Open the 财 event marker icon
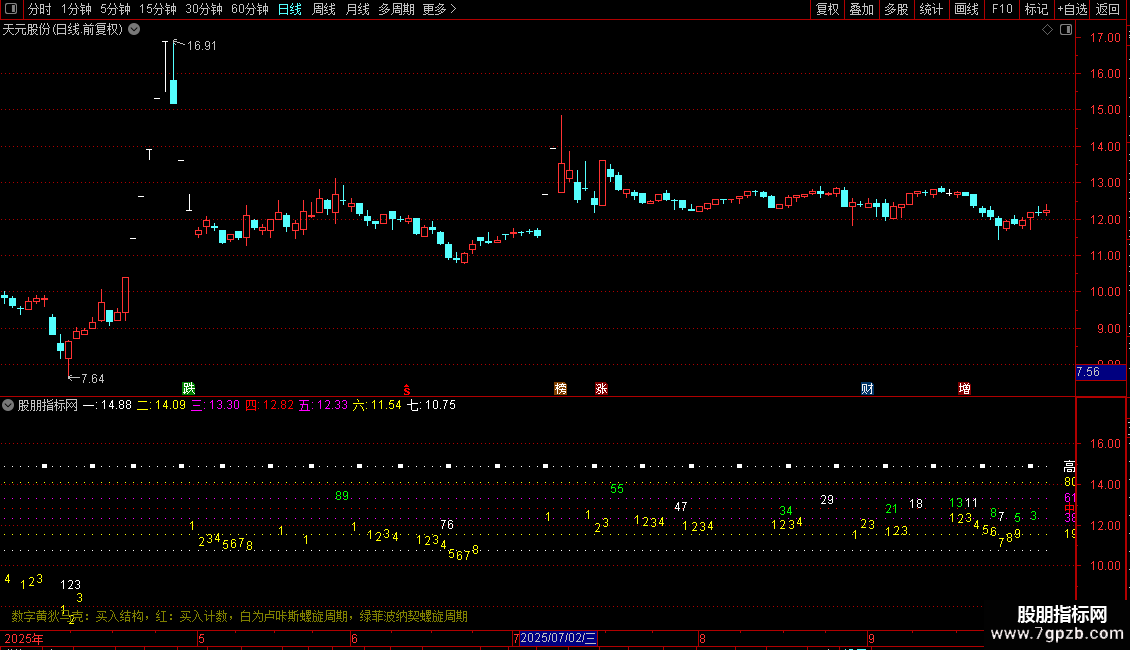The width and height of the screenshot is (1130, 650). point(867,388)
